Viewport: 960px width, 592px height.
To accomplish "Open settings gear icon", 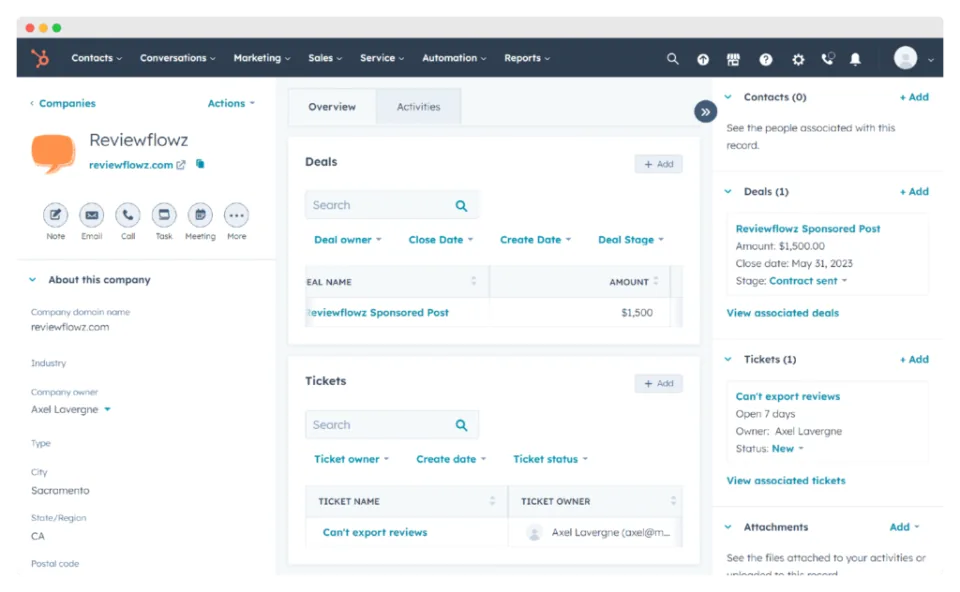I will [x=798, y=59].
